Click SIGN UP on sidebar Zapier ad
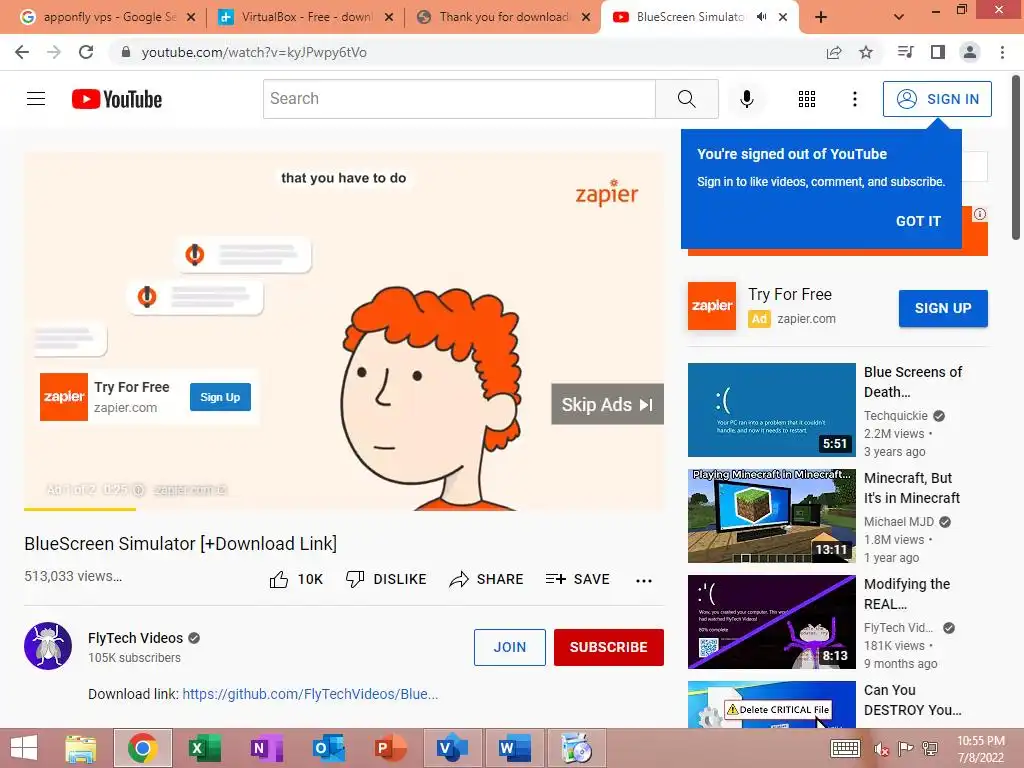Screen dimensions: 1024x768 [x=943, y=308]
